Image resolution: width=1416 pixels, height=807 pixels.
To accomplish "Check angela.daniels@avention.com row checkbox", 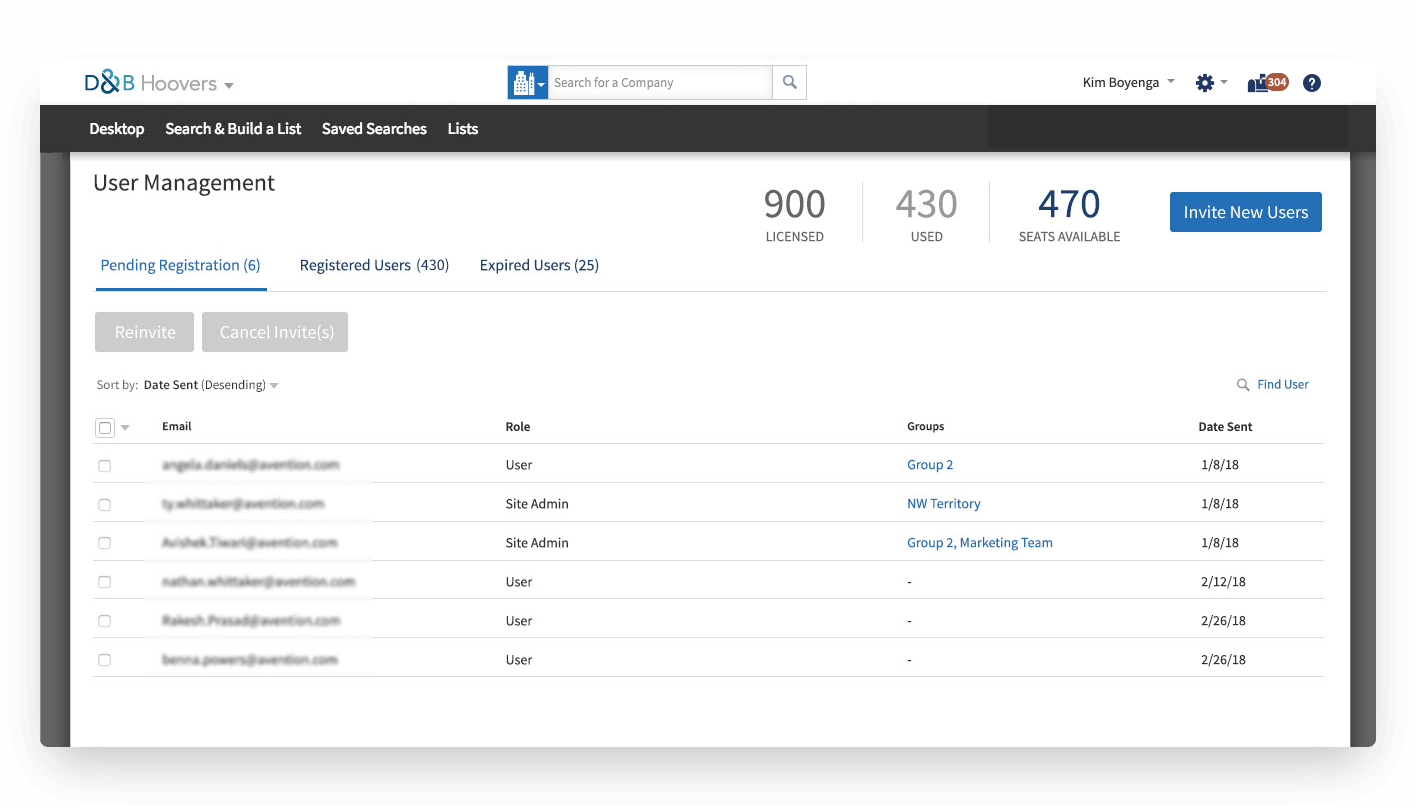I will (x=104, y=465).
